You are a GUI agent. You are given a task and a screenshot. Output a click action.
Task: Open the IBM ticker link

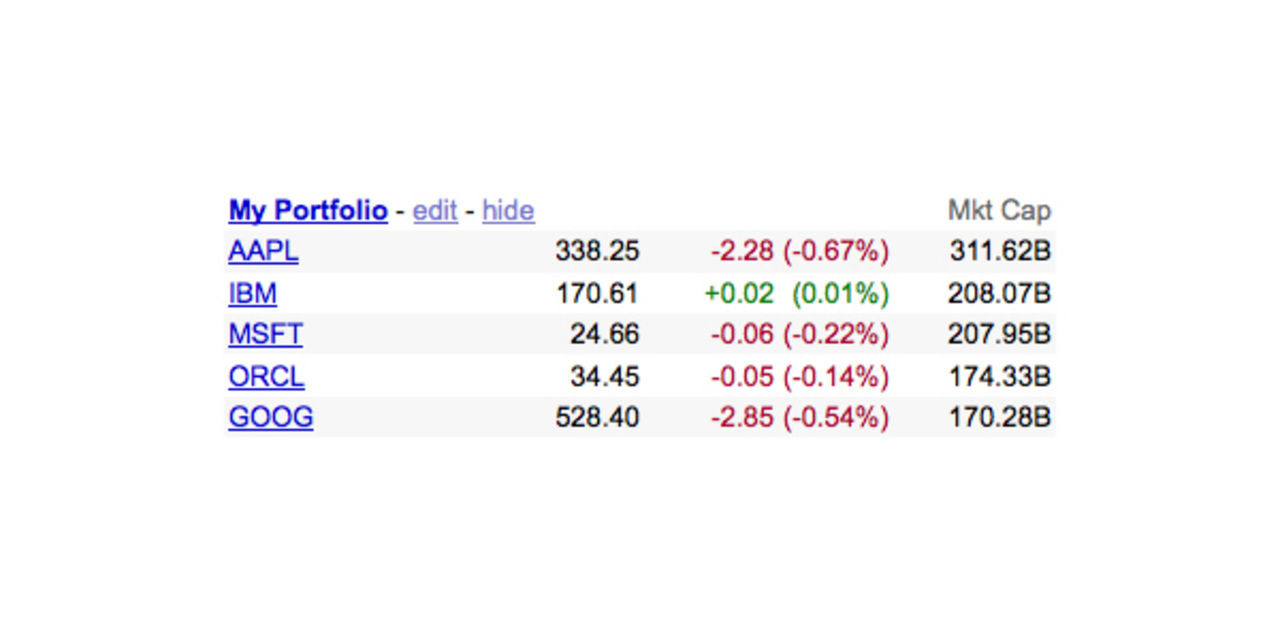point(252,294)
